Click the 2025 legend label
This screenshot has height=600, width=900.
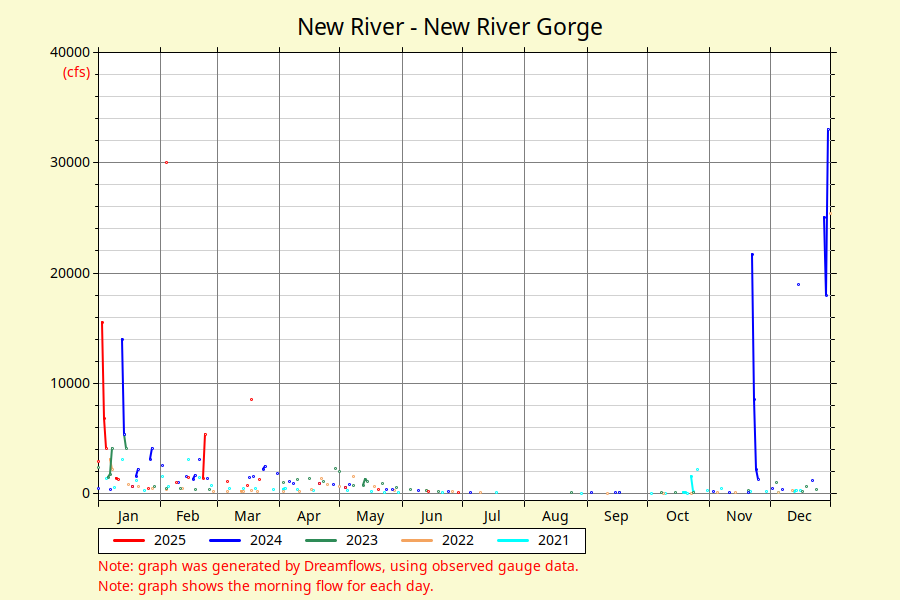tap(170, 540)
